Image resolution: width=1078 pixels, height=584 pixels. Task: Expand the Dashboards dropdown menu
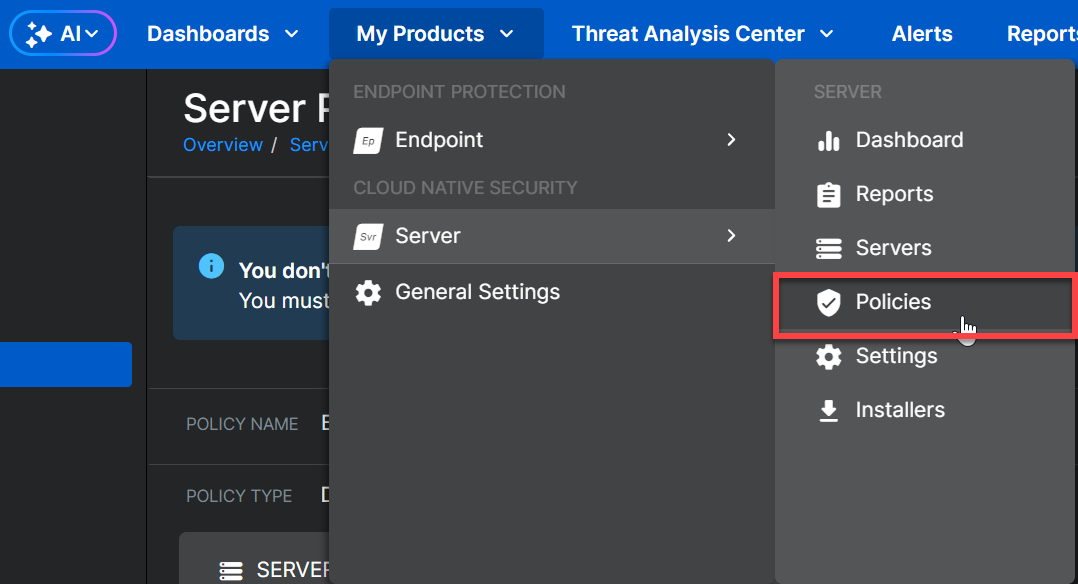pos(222,34)
